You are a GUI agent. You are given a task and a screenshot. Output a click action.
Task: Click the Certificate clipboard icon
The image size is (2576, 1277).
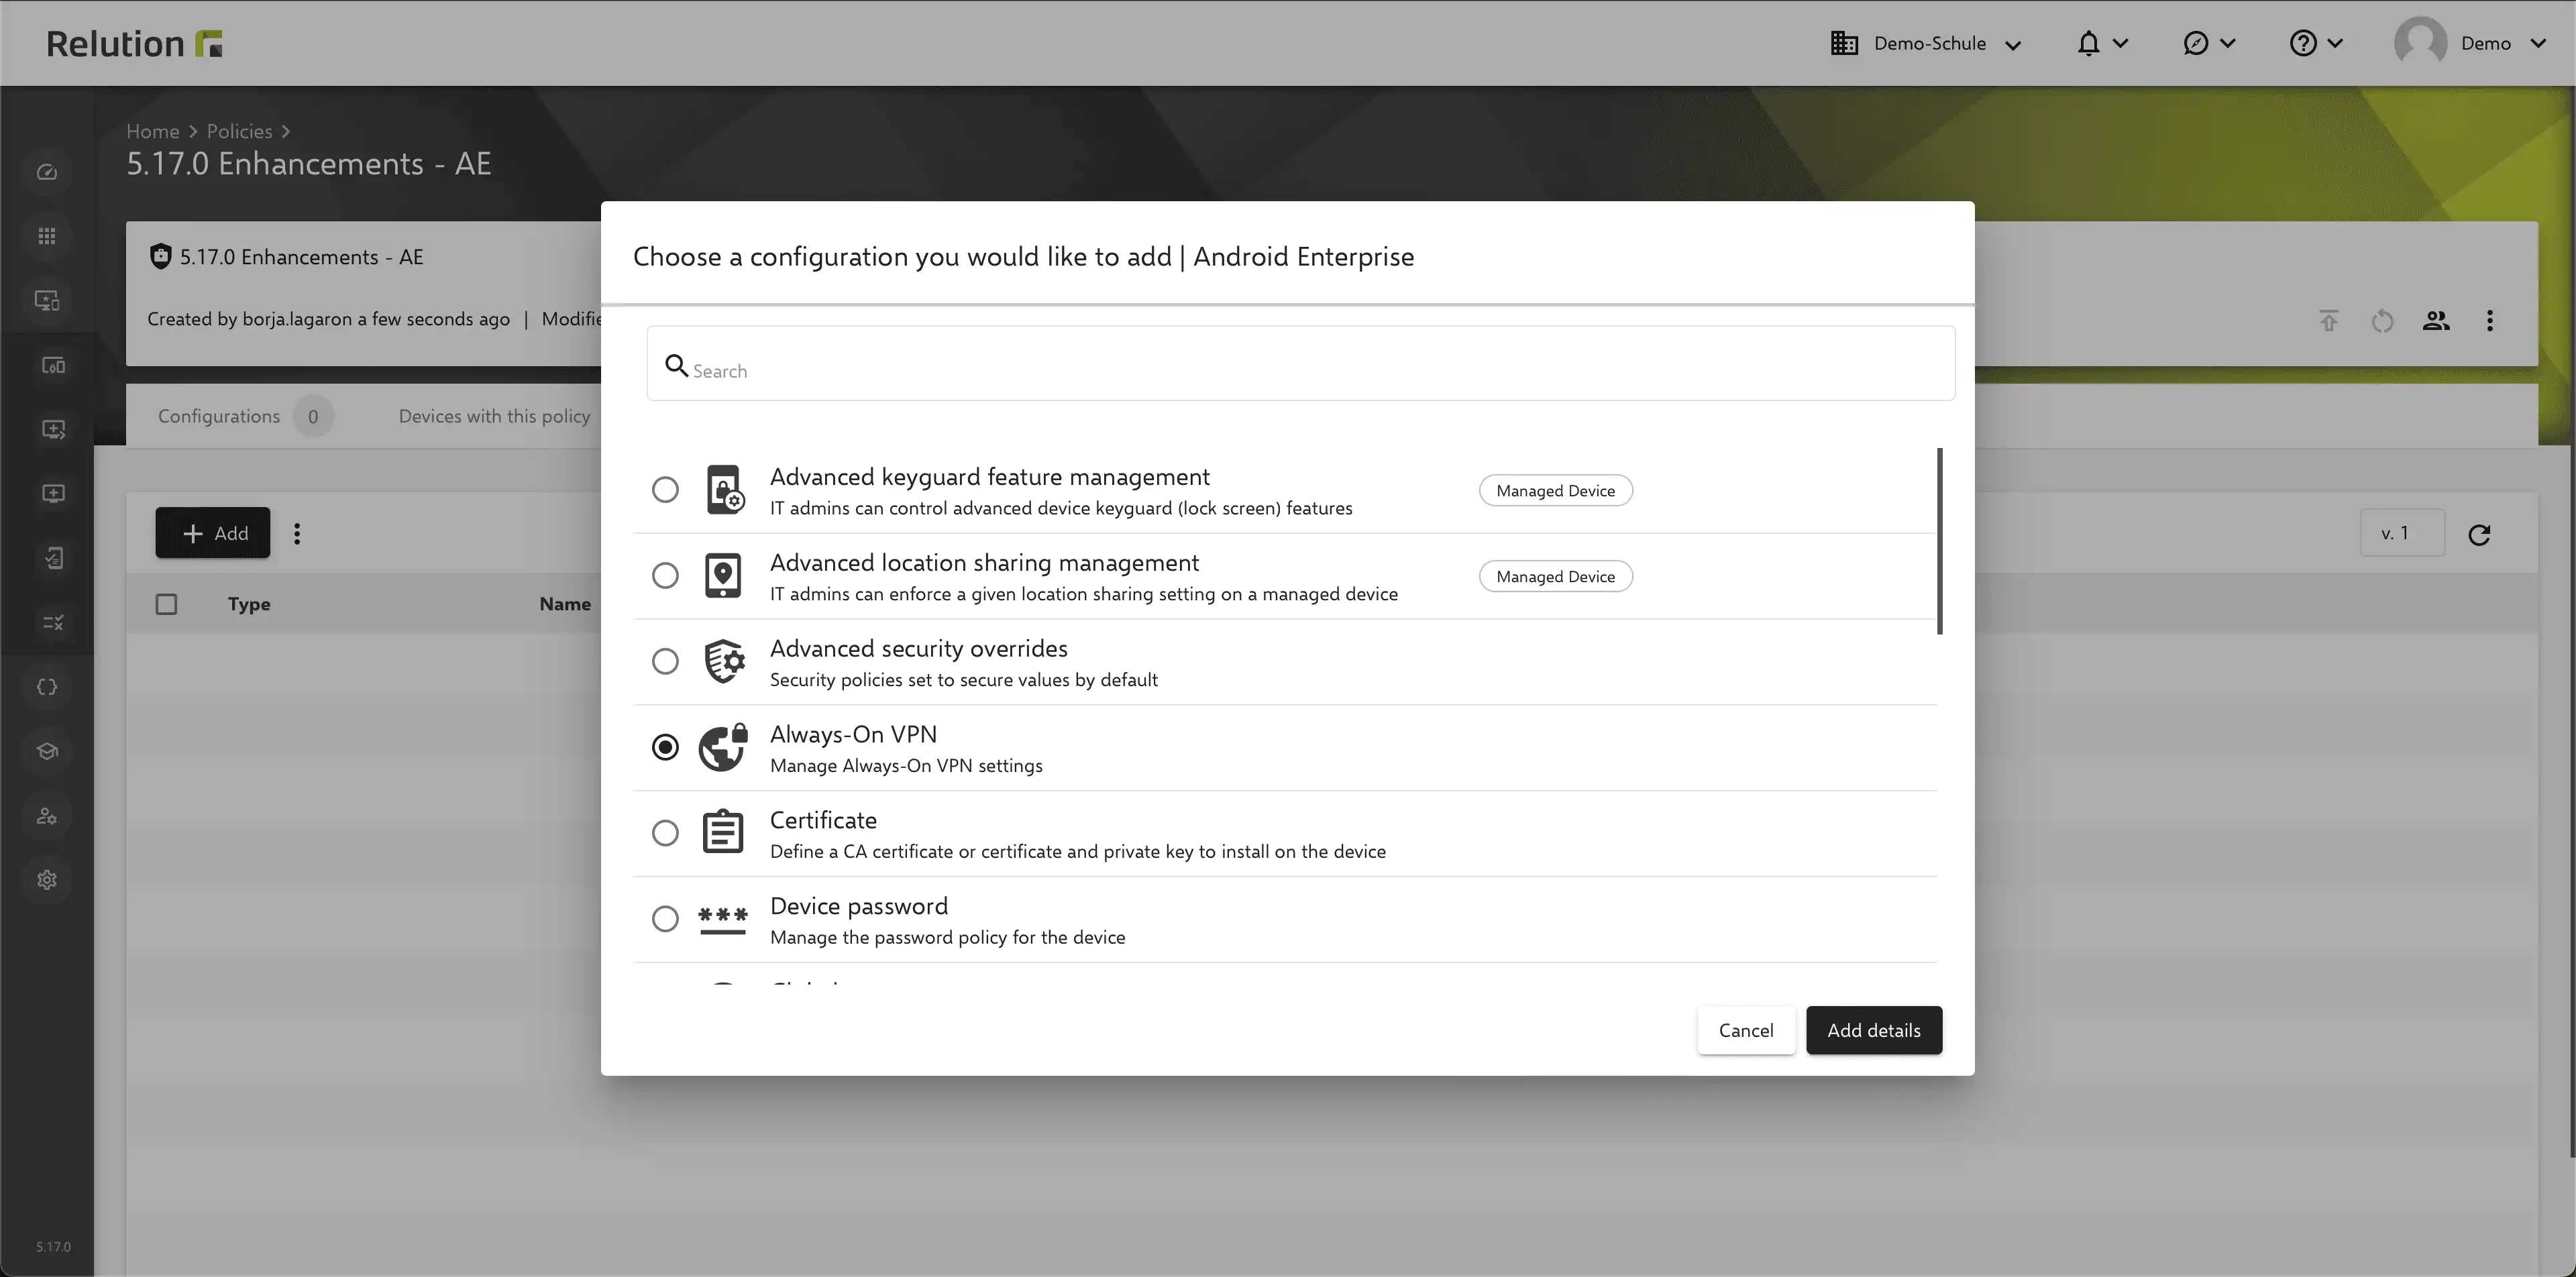(x=723, y=832)
